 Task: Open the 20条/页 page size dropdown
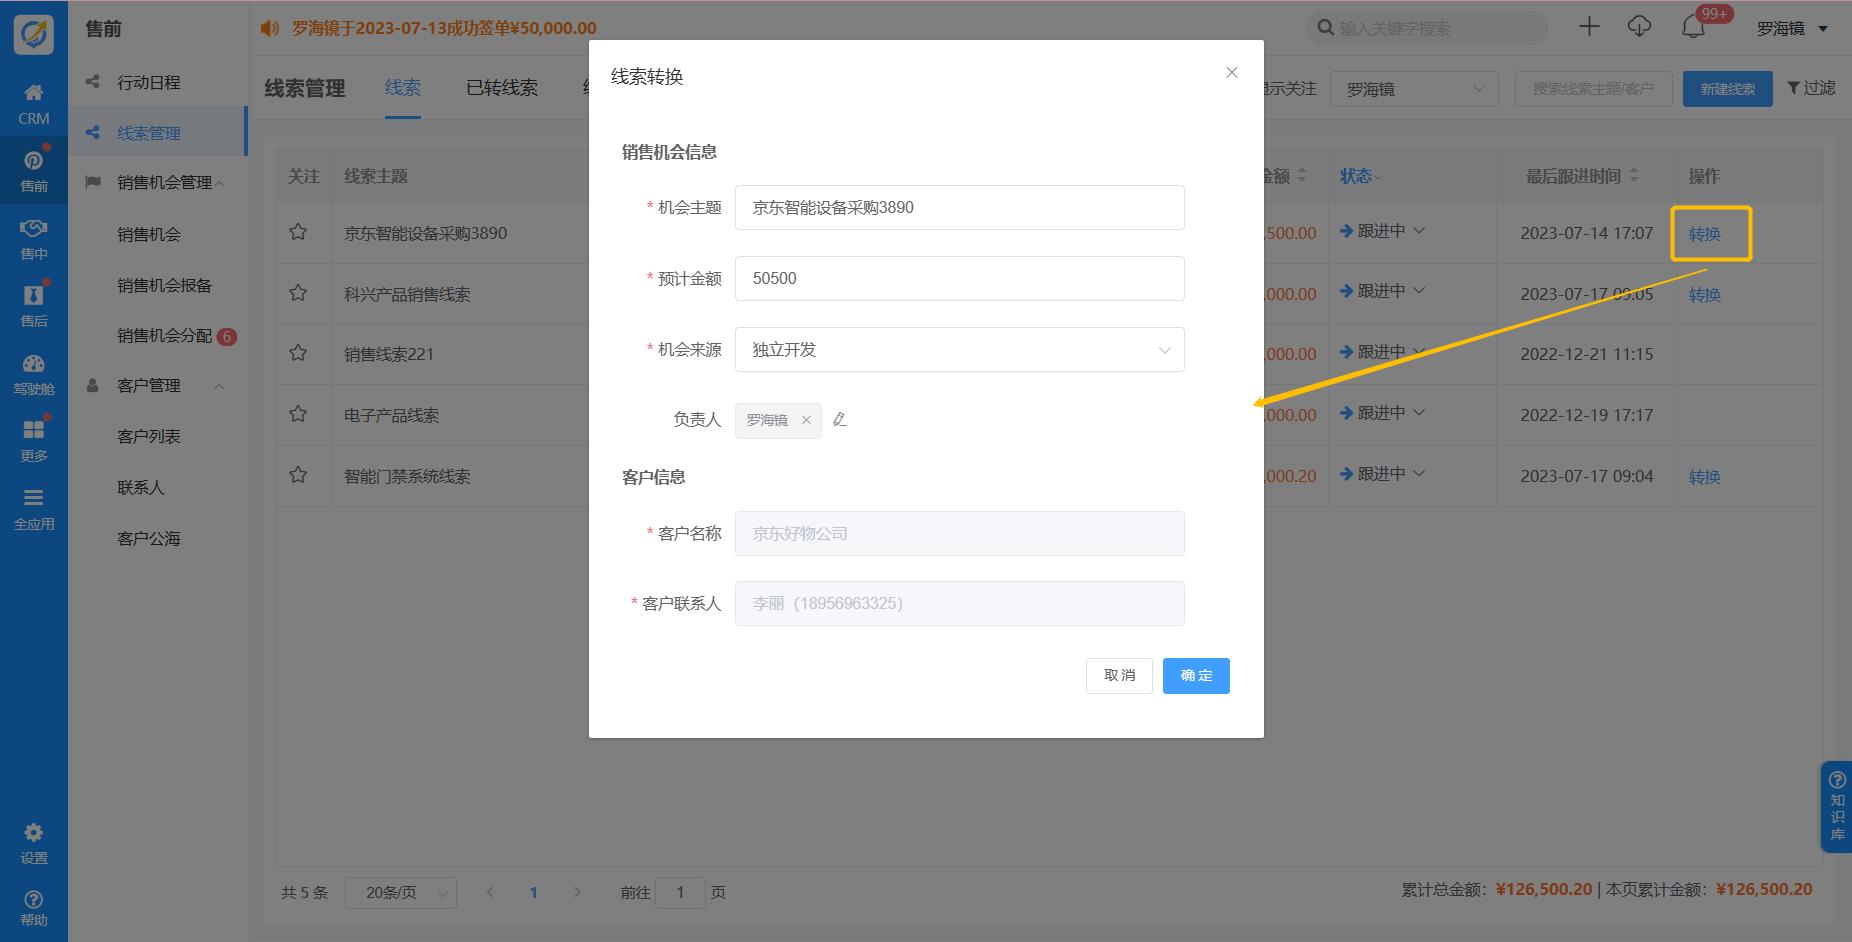tap(400, 893)
